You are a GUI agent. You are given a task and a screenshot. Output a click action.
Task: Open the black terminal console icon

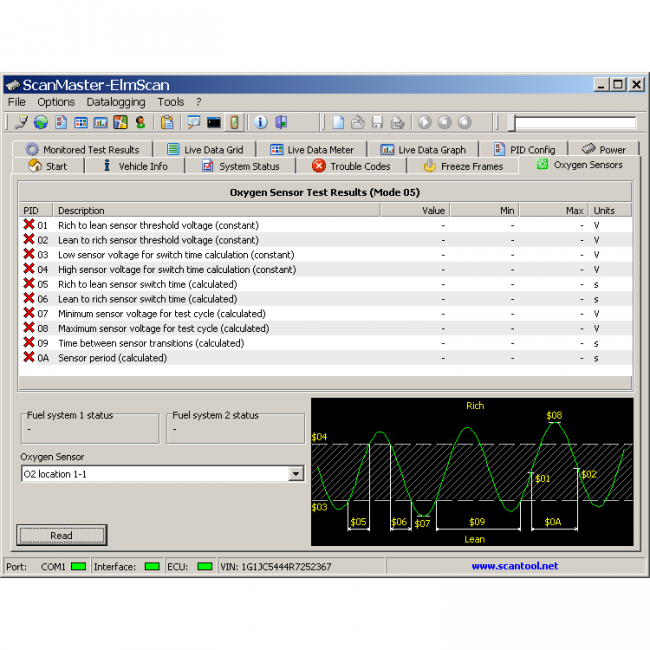tap(214, 123)
